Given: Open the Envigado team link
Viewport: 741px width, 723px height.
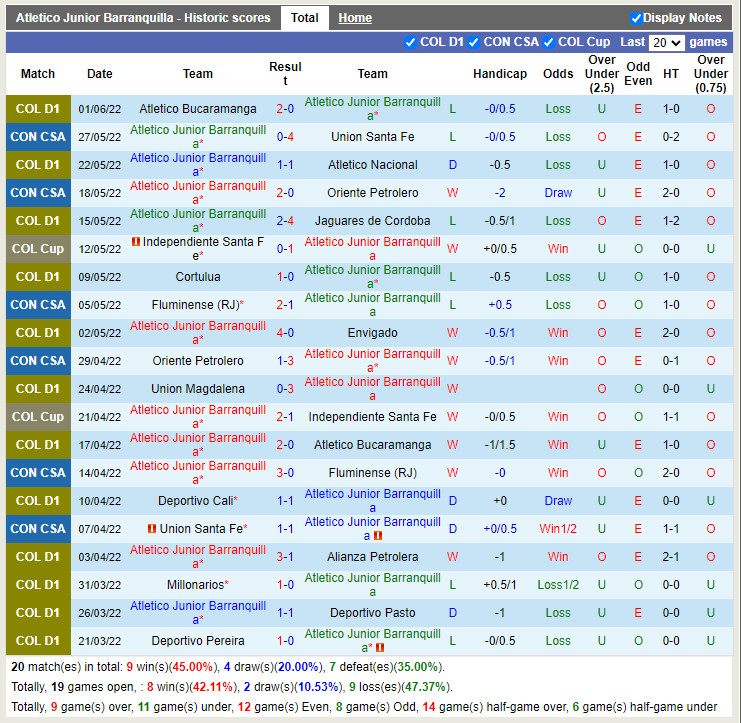Looking at the screenshot, I should [372, 333].
